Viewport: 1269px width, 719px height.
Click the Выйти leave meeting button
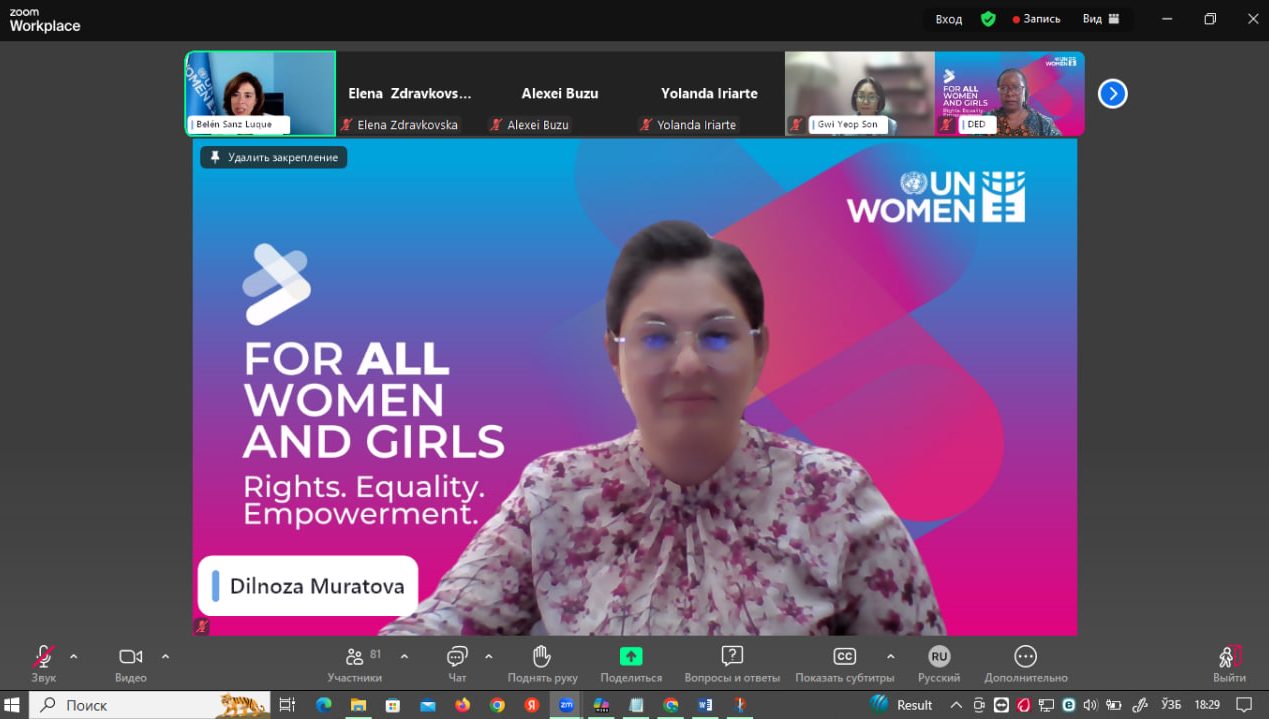(x=1230, y=662)
